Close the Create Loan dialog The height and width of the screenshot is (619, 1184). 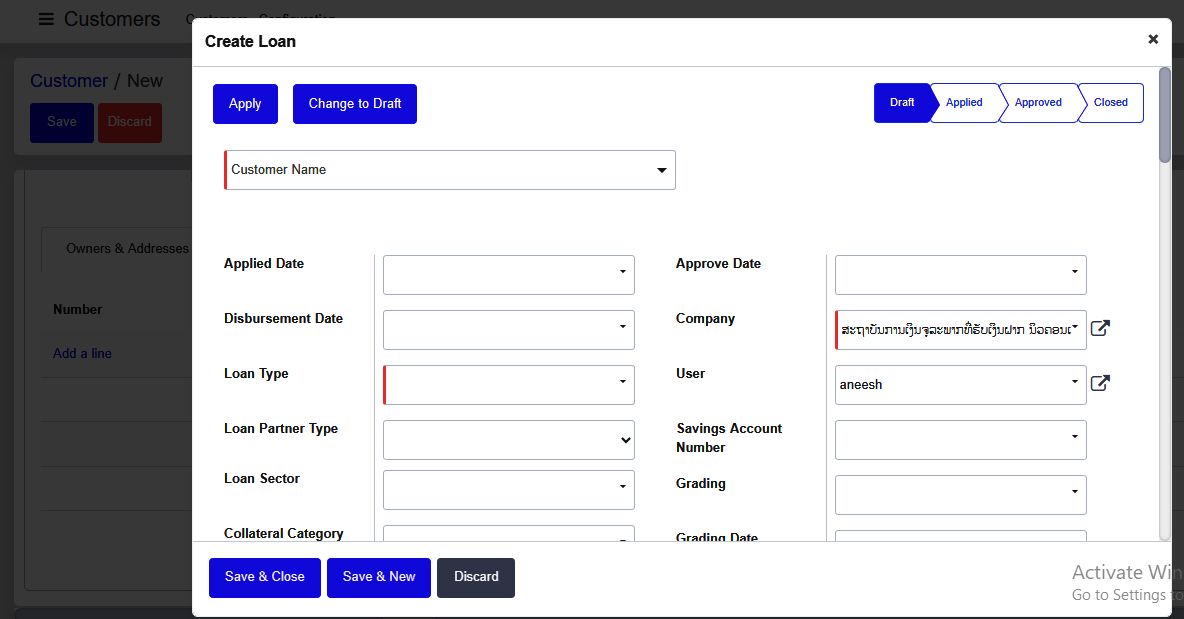click(x=1153, y=40)
